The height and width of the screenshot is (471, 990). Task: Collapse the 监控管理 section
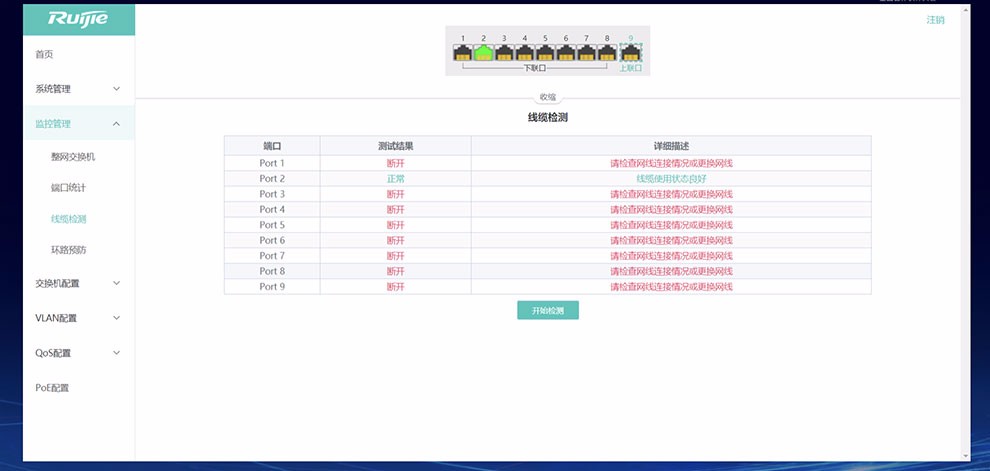pos(78,124)
